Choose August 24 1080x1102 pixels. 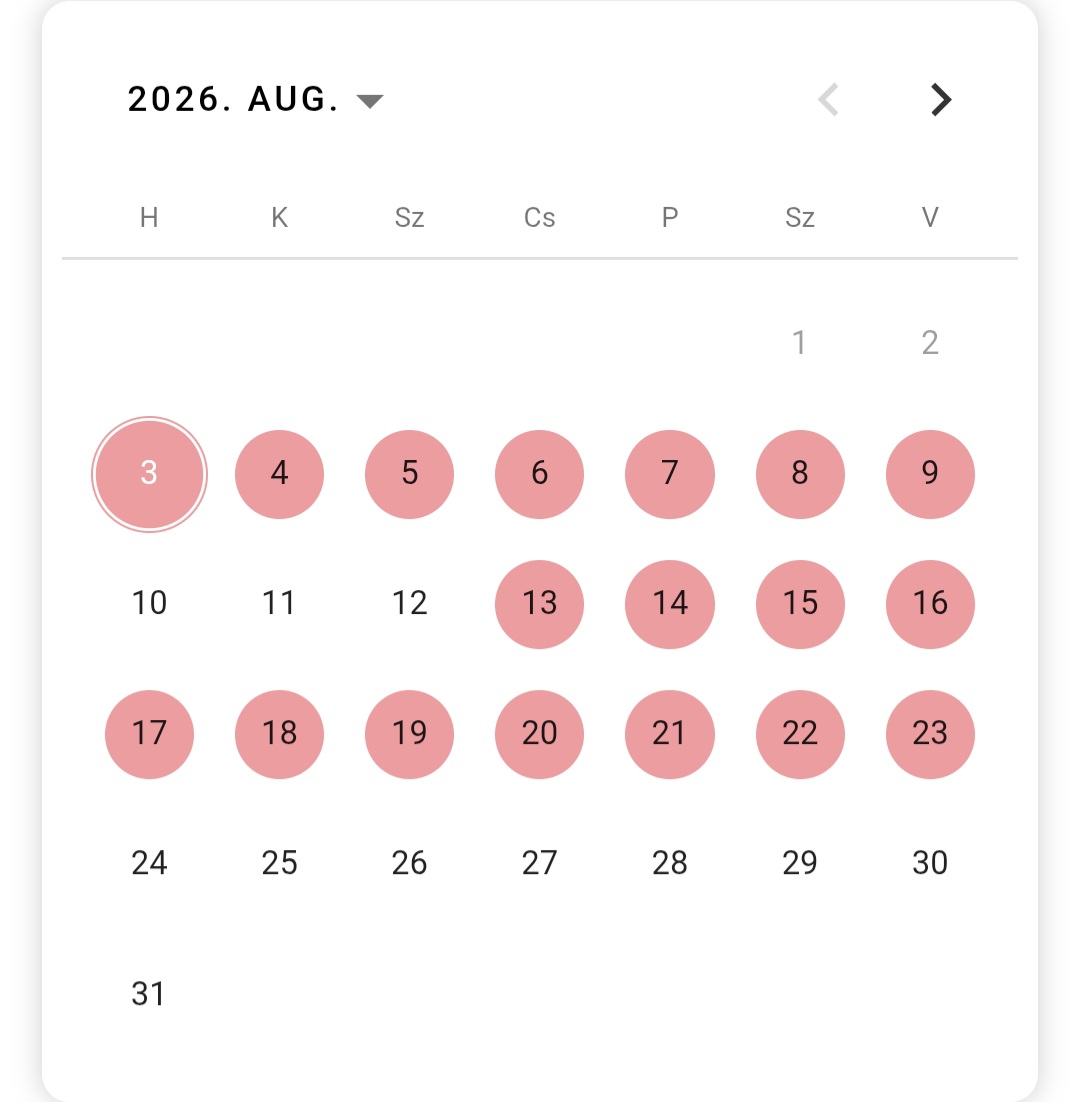pyautogui.click(x=149, y=864)
